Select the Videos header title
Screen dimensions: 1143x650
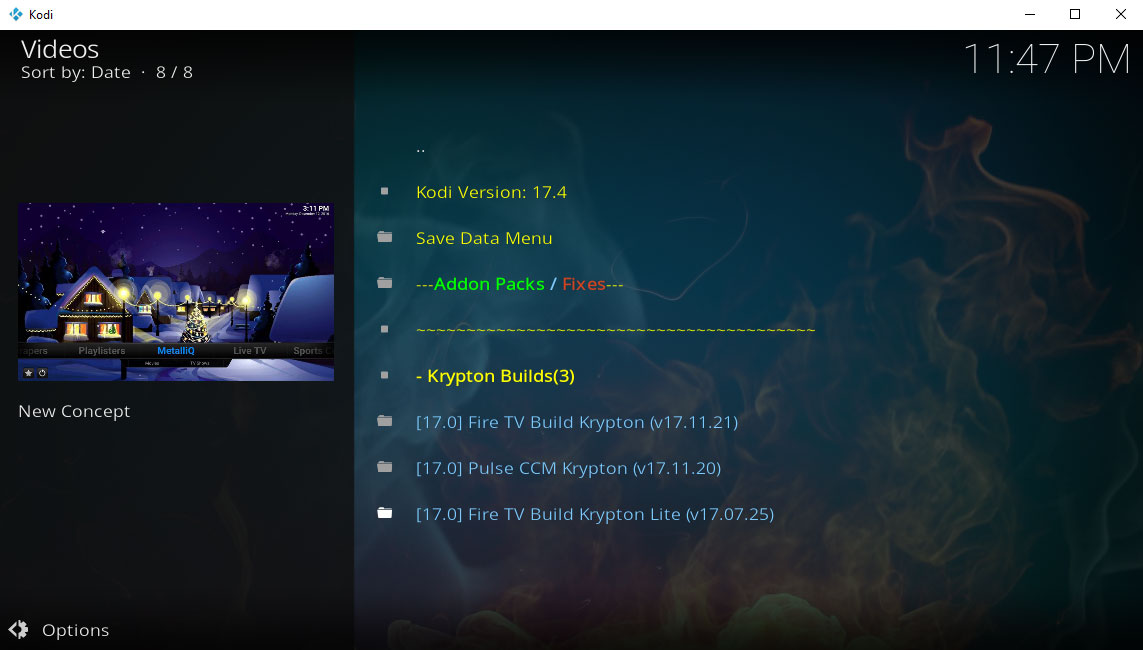pyautogui.click(x=58, y=48)
